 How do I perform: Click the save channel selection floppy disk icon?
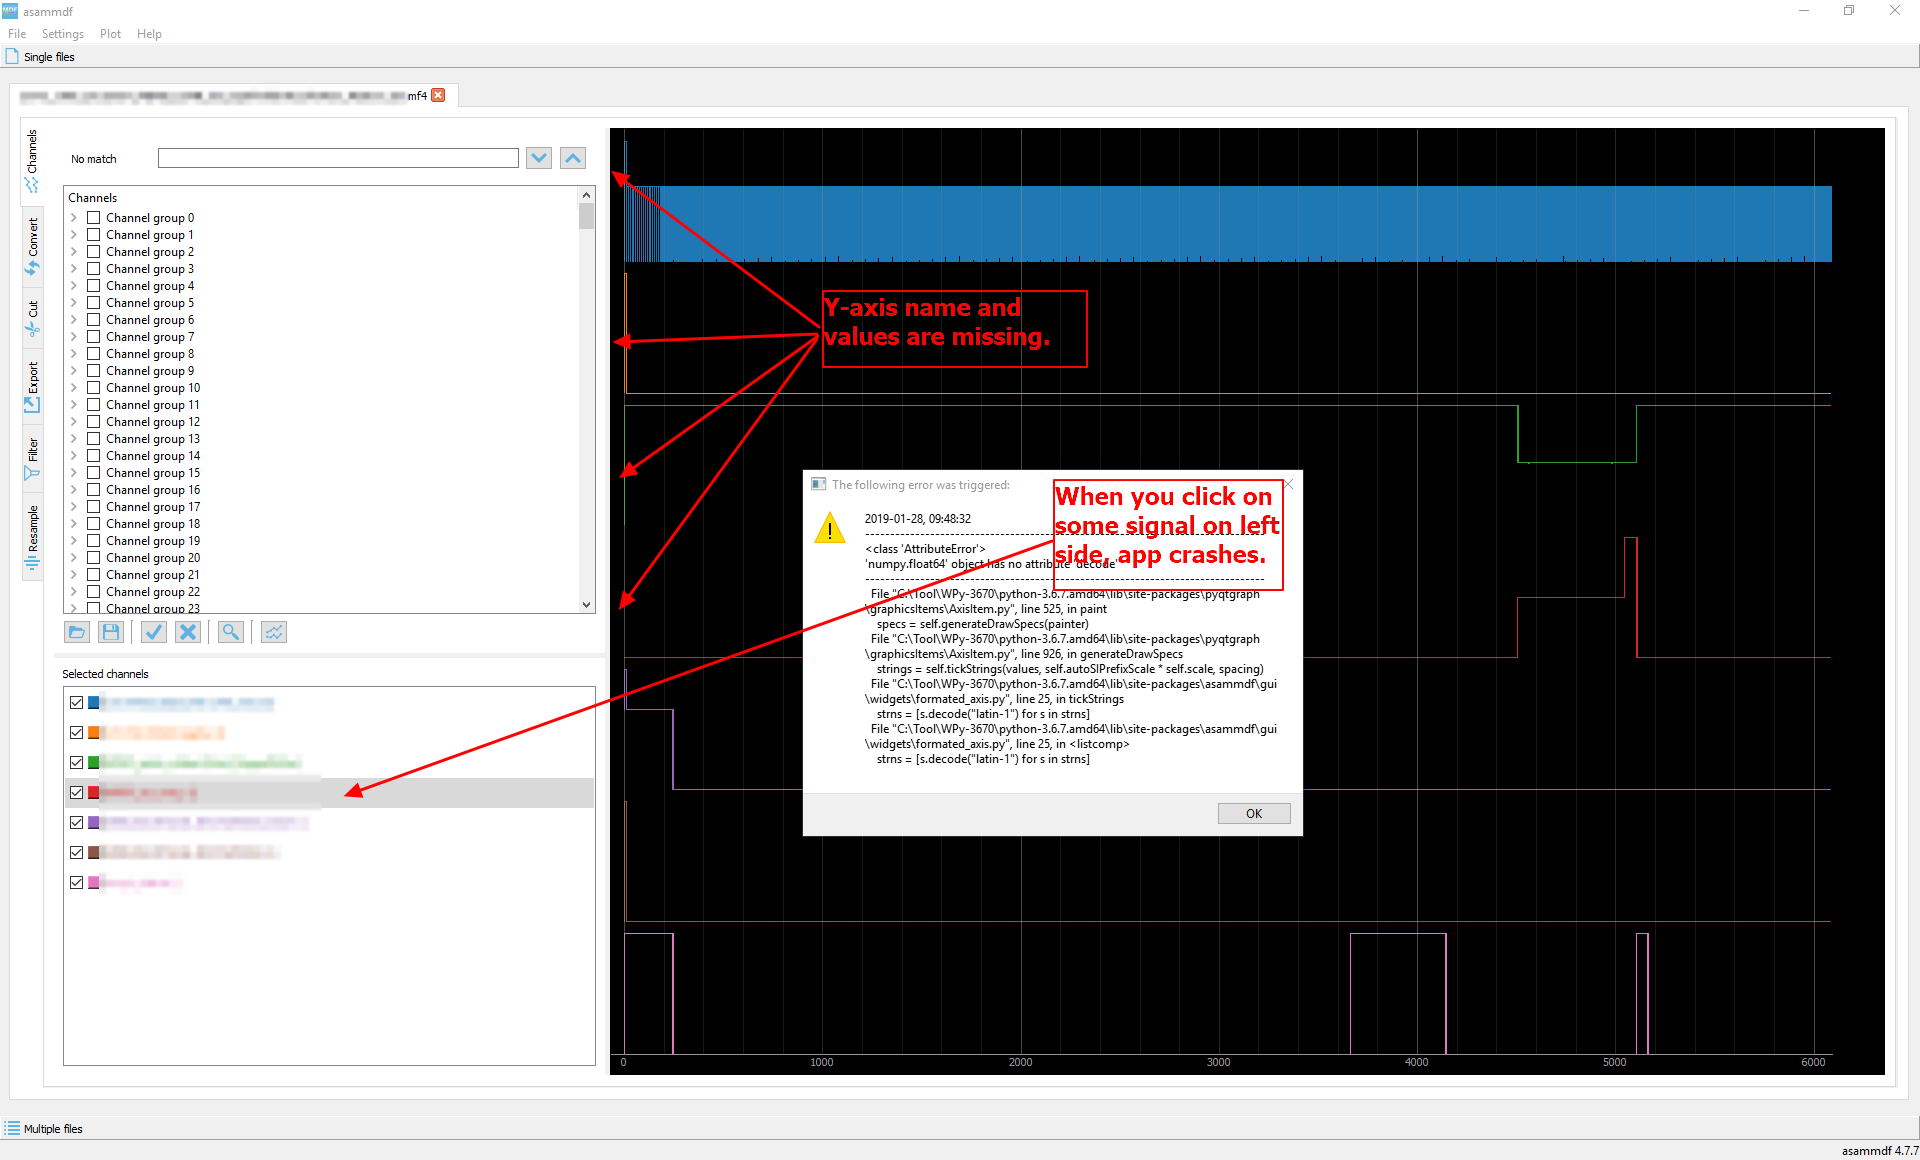111,632
